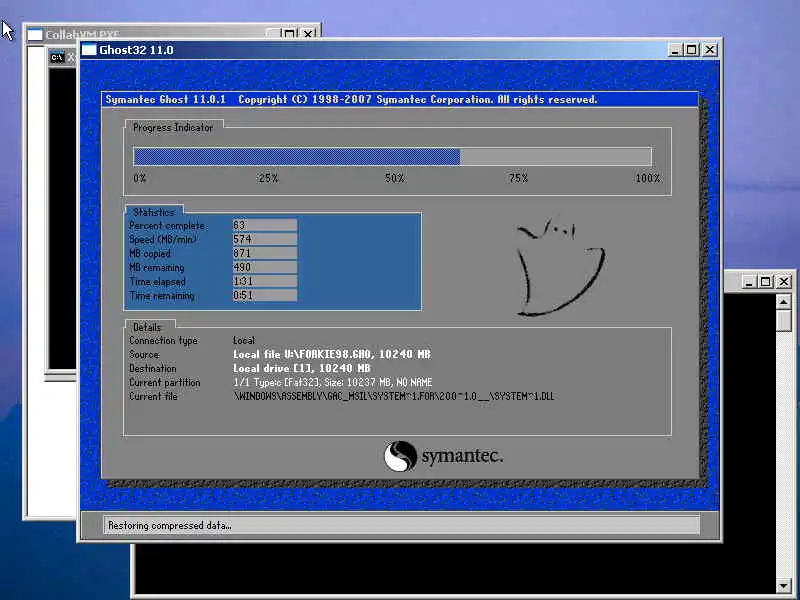Click the unfilled part of the progress bar

point(556,157)
